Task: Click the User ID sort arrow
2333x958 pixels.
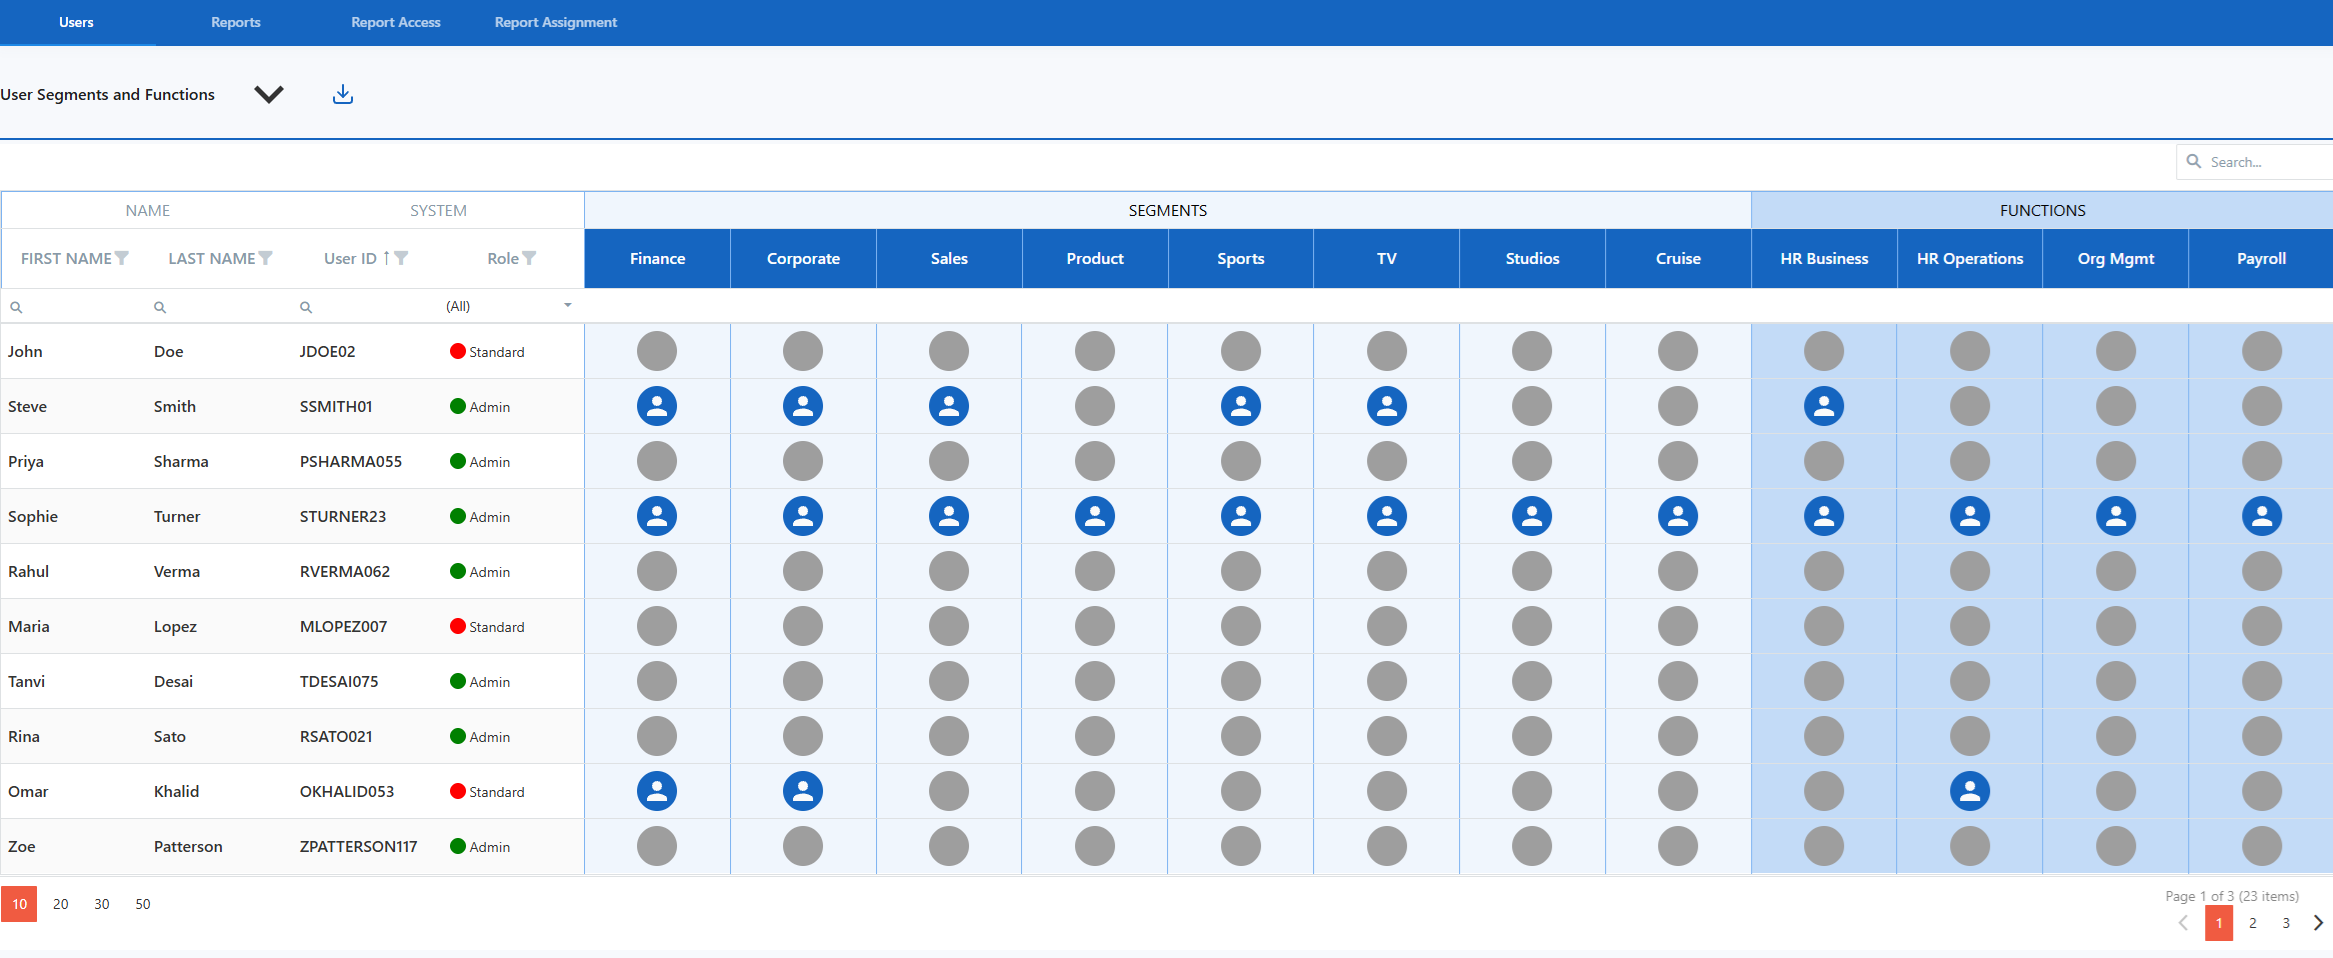Action: (387, 258)
